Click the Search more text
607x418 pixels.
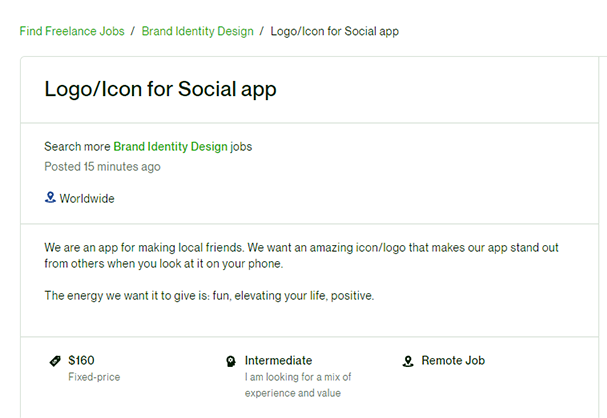click(x=77, y=147)
